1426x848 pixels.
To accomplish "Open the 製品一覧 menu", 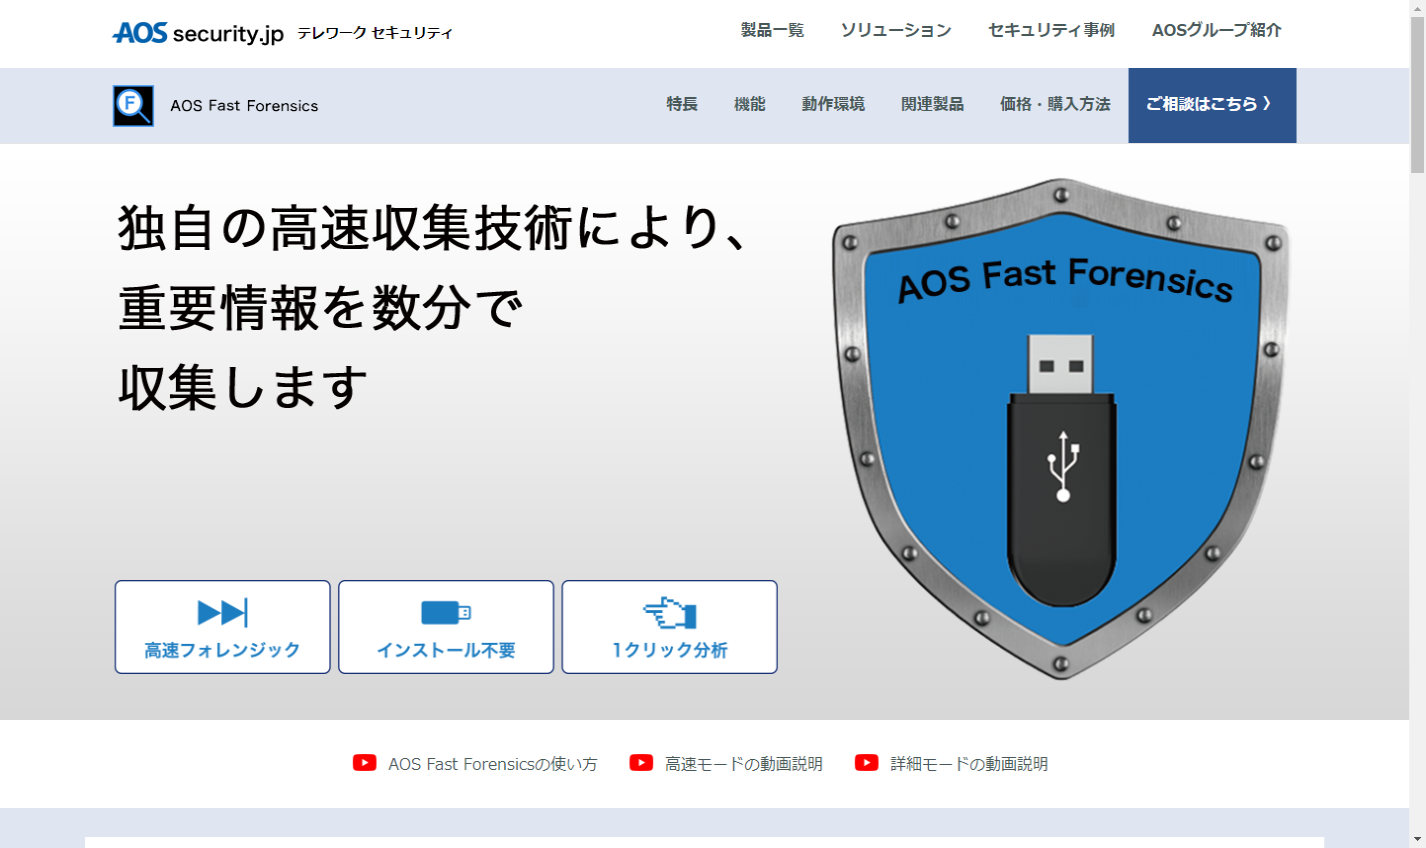I will (x=772, y=30).
